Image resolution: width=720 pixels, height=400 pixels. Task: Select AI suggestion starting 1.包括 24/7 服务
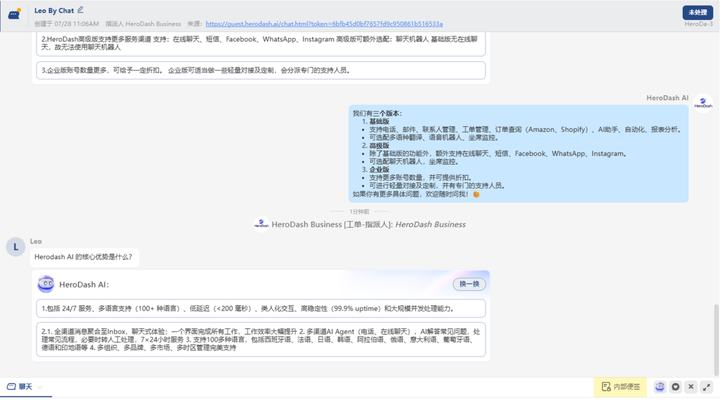point(260,309)
